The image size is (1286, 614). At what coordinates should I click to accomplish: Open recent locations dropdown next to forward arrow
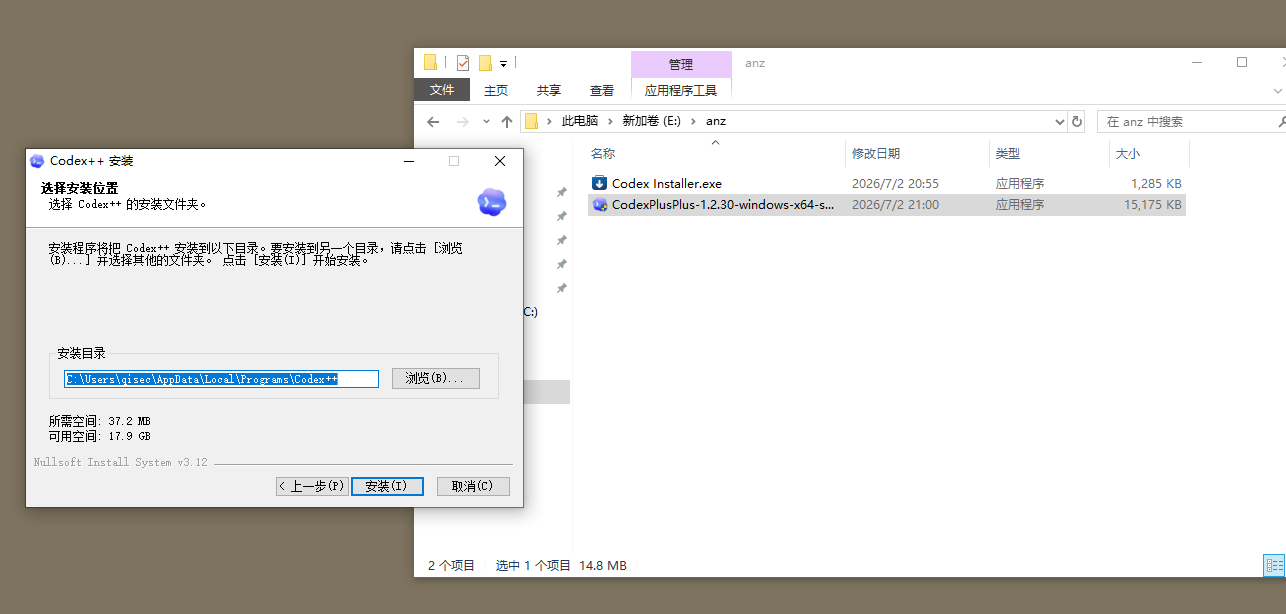pos(486,121)
